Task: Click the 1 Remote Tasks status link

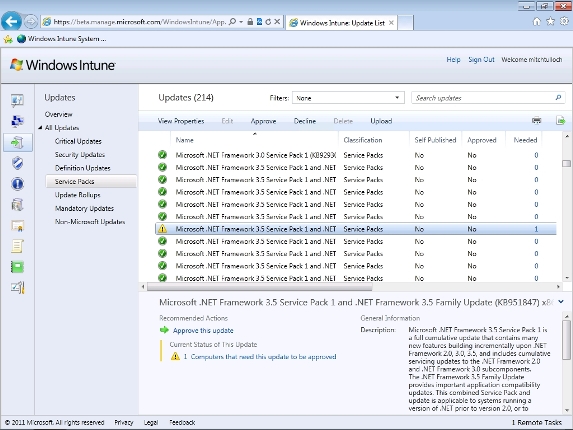Action: tap(537, 422)
